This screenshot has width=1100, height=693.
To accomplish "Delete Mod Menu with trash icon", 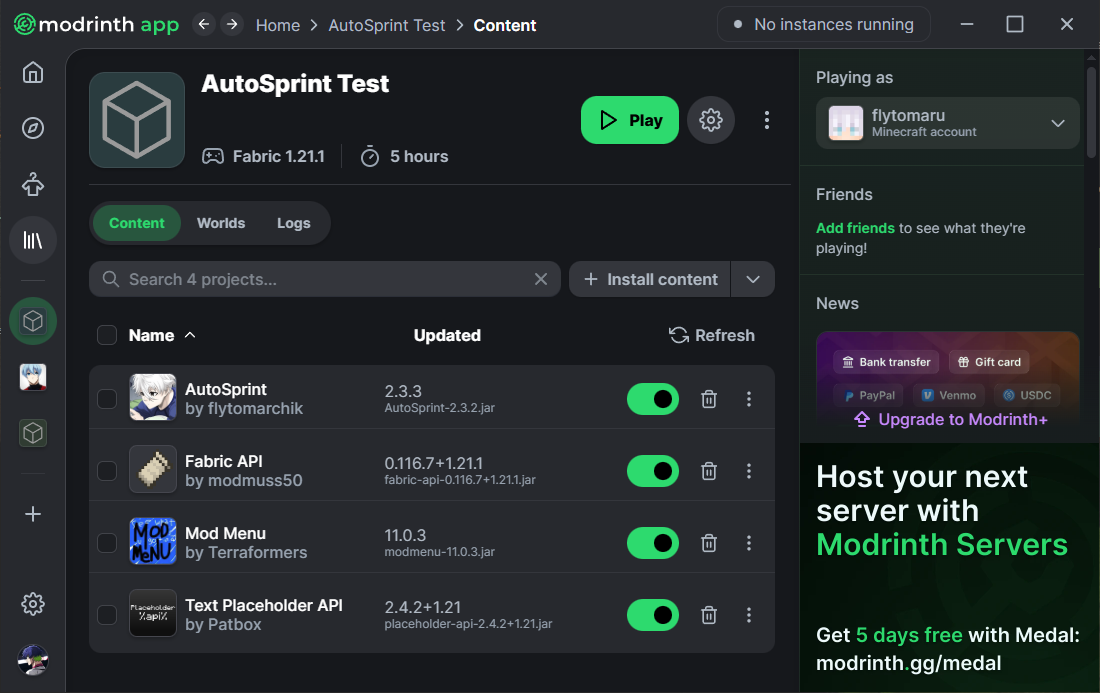I will [x=709, y=543].
